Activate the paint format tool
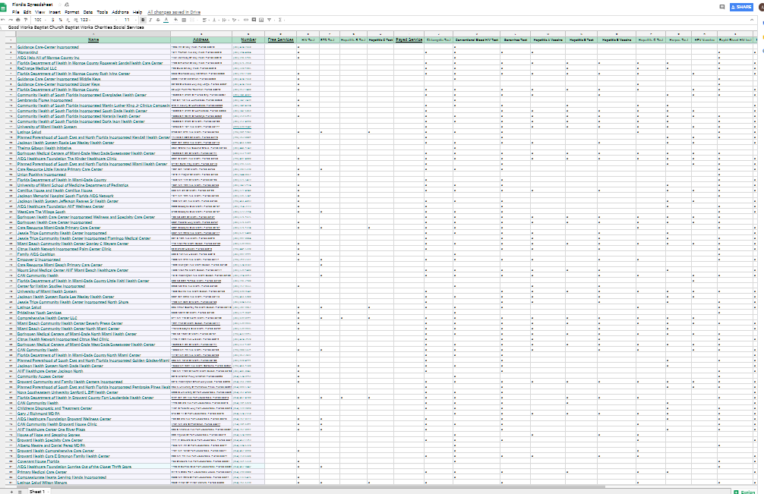The image size is (764, 494). coord(25,20)
